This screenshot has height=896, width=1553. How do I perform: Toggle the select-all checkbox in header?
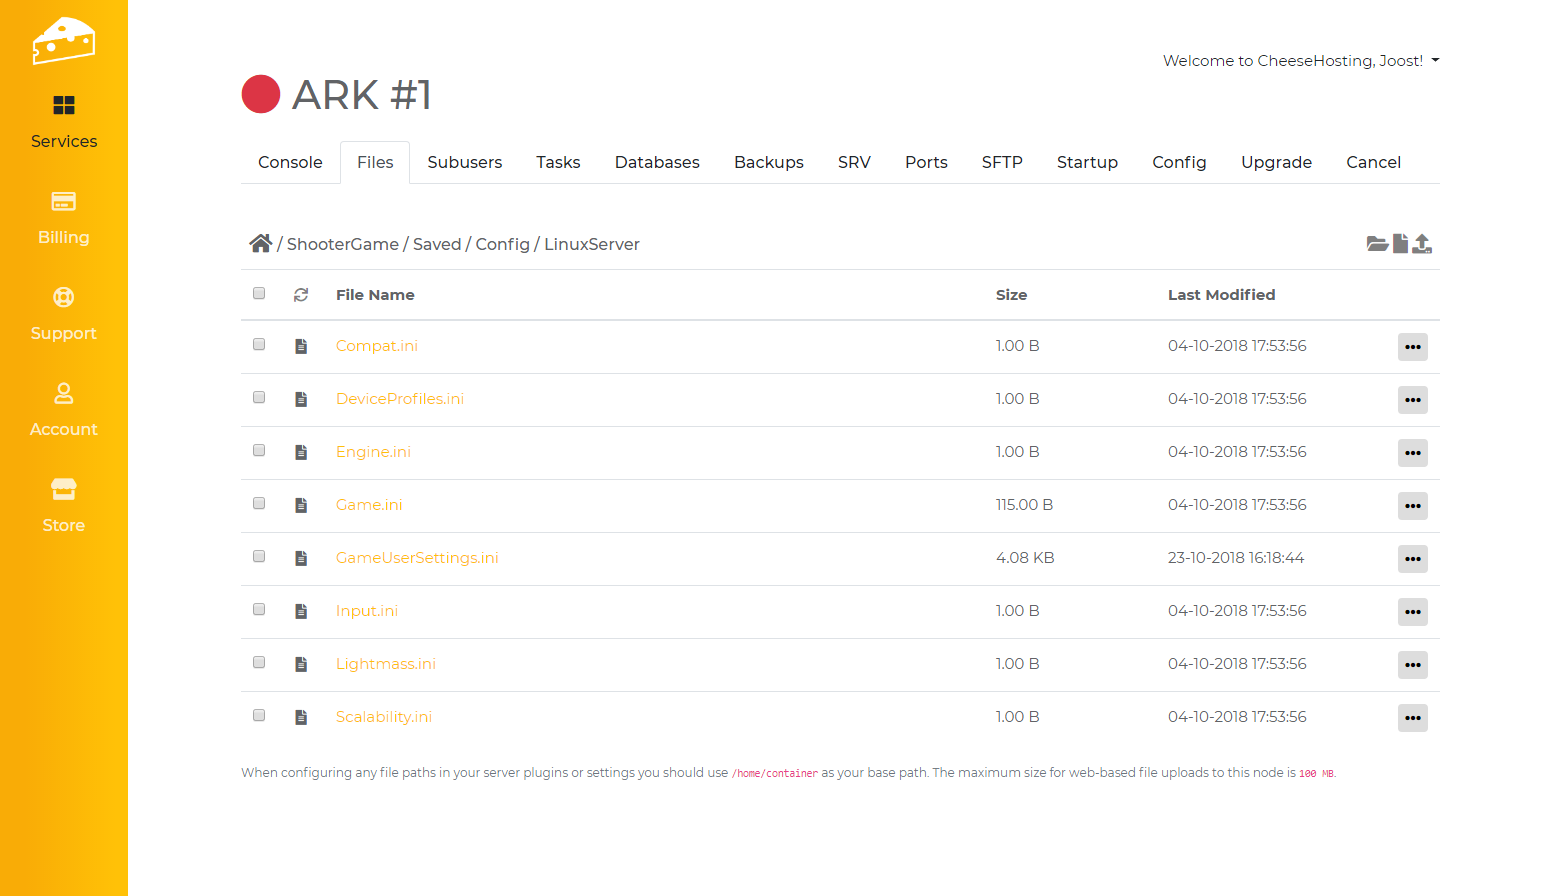tap(259, 293)
